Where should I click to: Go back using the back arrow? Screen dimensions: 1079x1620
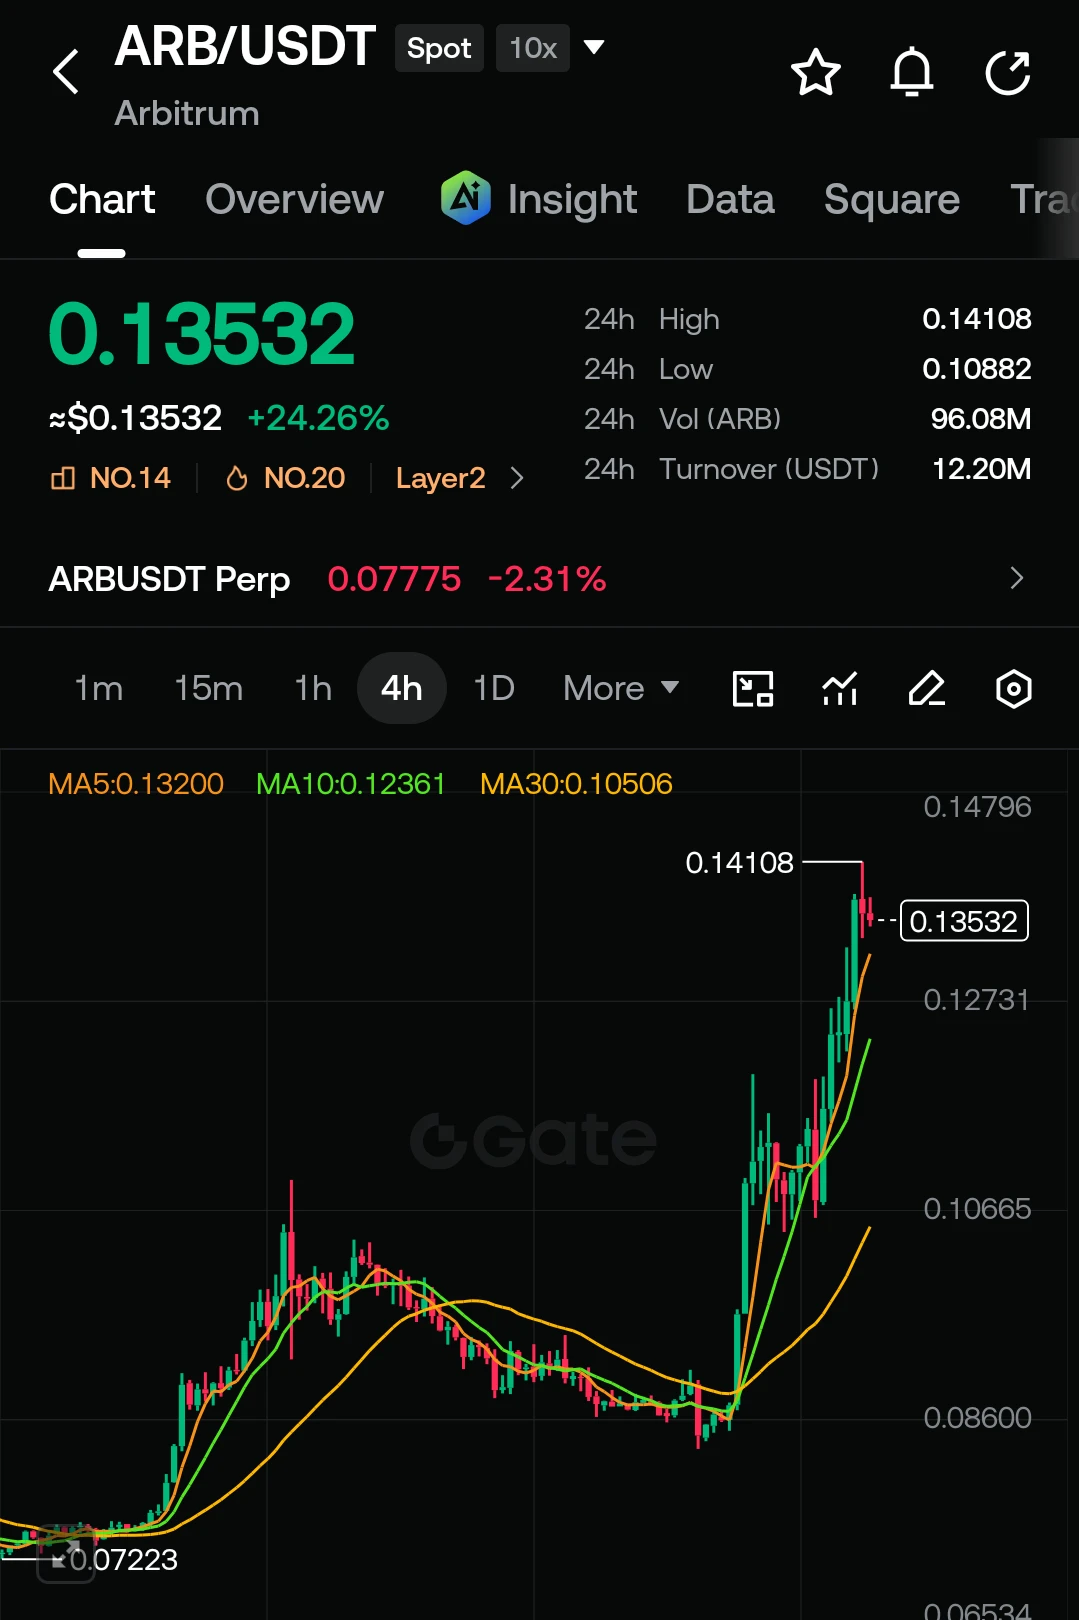[x=66, y=72]
